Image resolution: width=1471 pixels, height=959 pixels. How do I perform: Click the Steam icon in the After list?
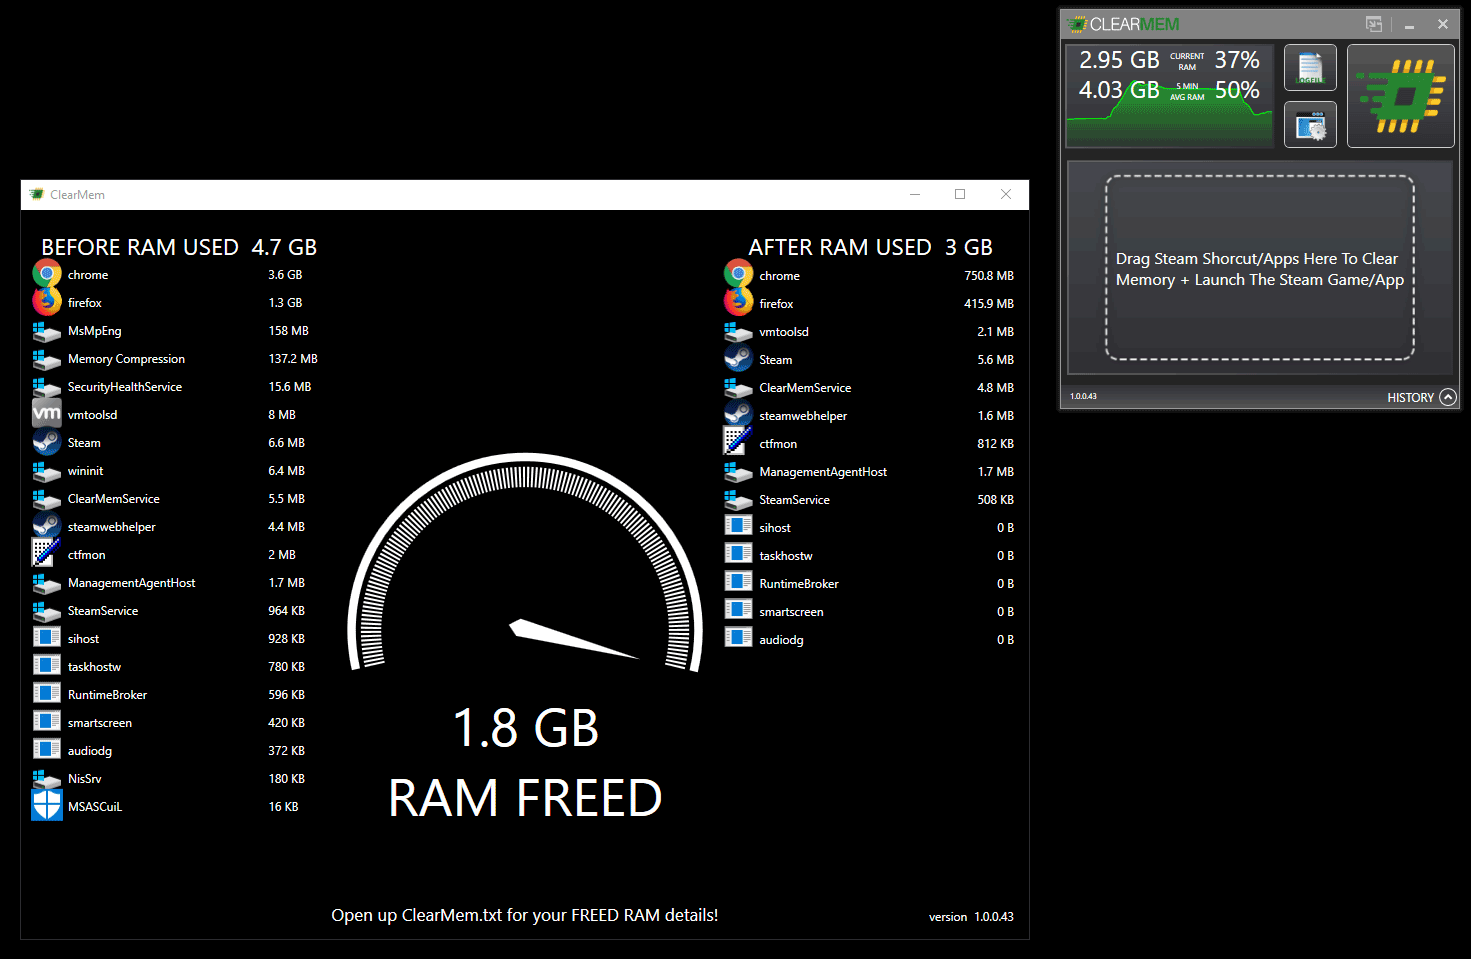(x=738, y=359)
